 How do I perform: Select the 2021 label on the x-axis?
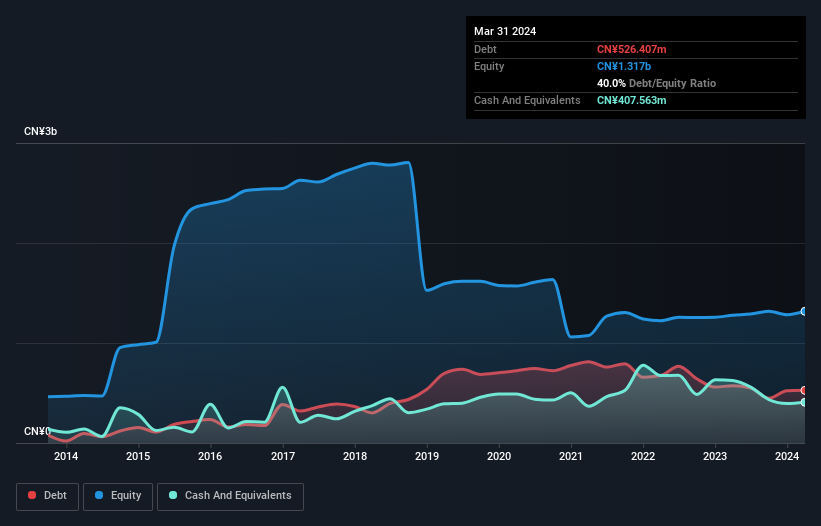571,457
